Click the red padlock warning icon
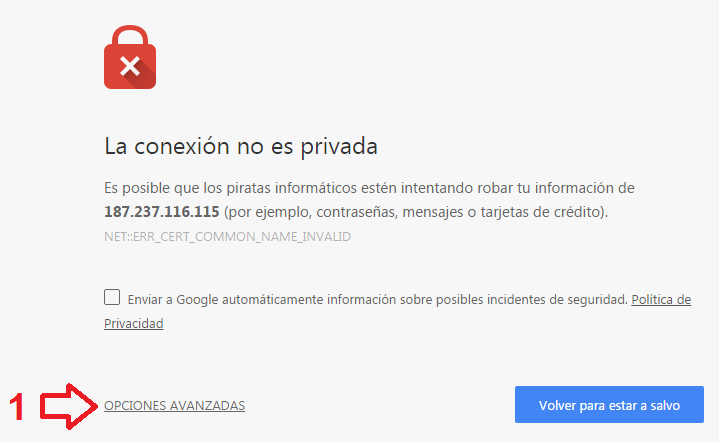The image size is (719, 442). (130, 57)
